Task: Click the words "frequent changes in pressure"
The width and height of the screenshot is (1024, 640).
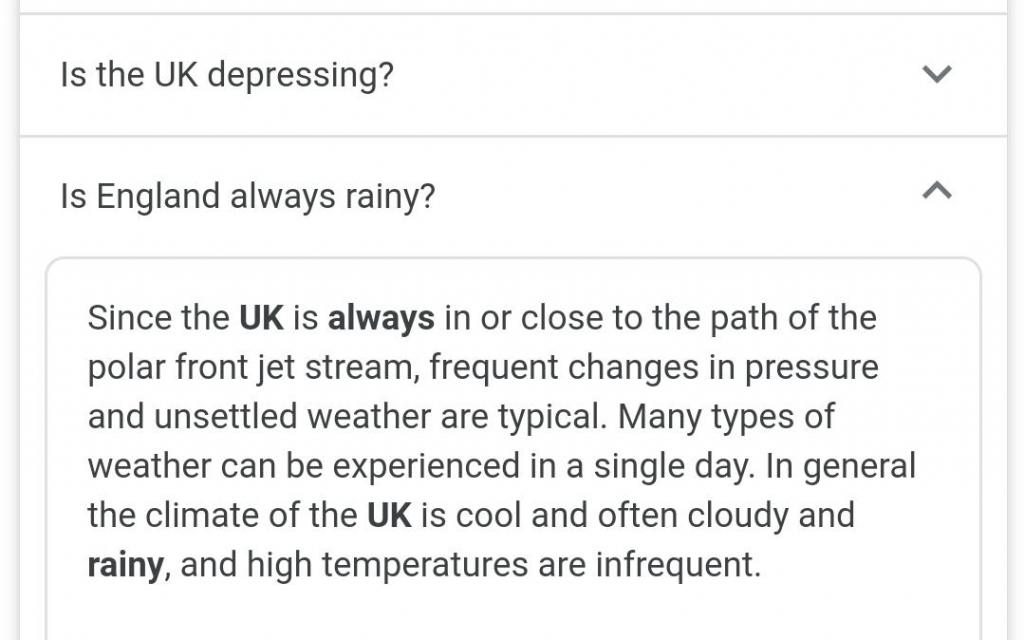Action: (653, 367)
